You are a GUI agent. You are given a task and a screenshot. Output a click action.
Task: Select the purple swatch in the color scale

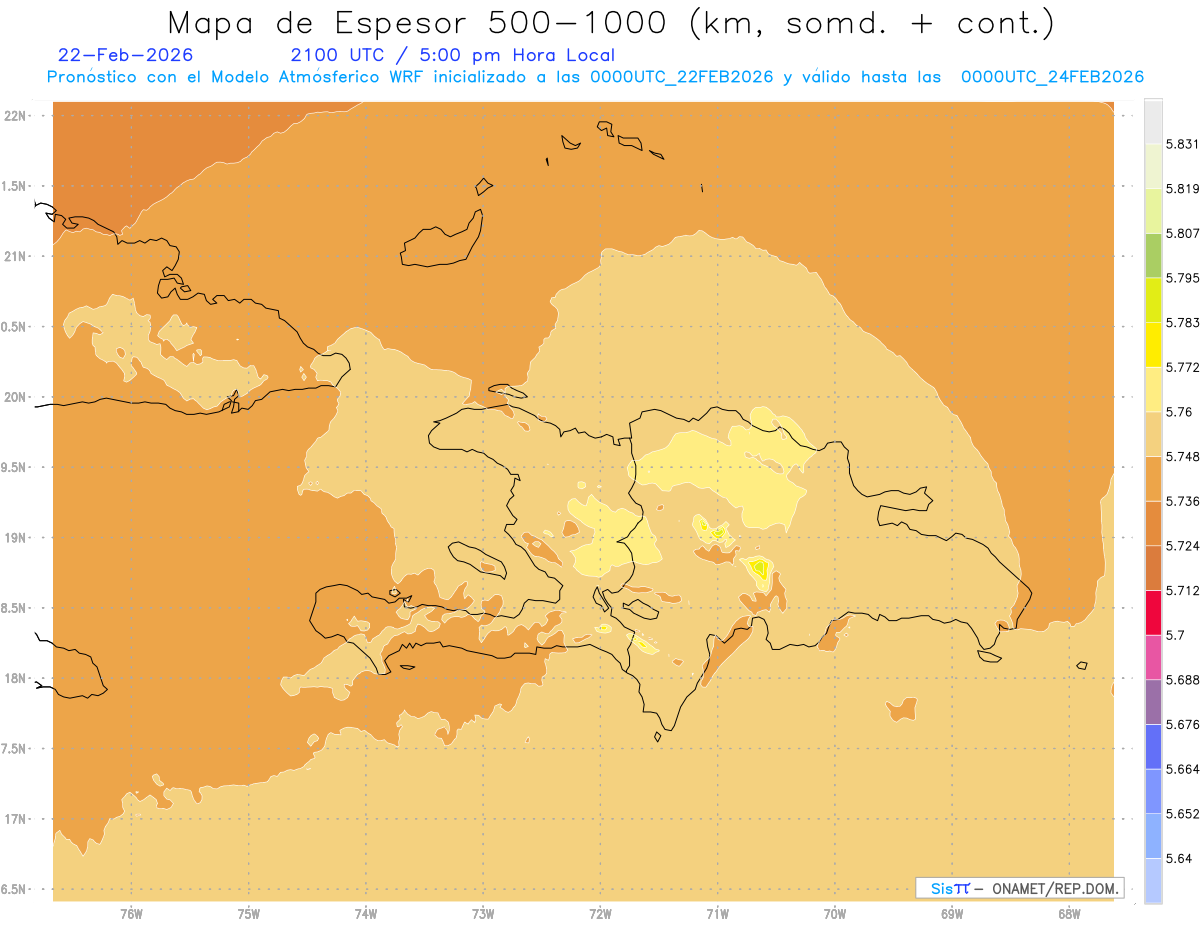coord(1153,701)
